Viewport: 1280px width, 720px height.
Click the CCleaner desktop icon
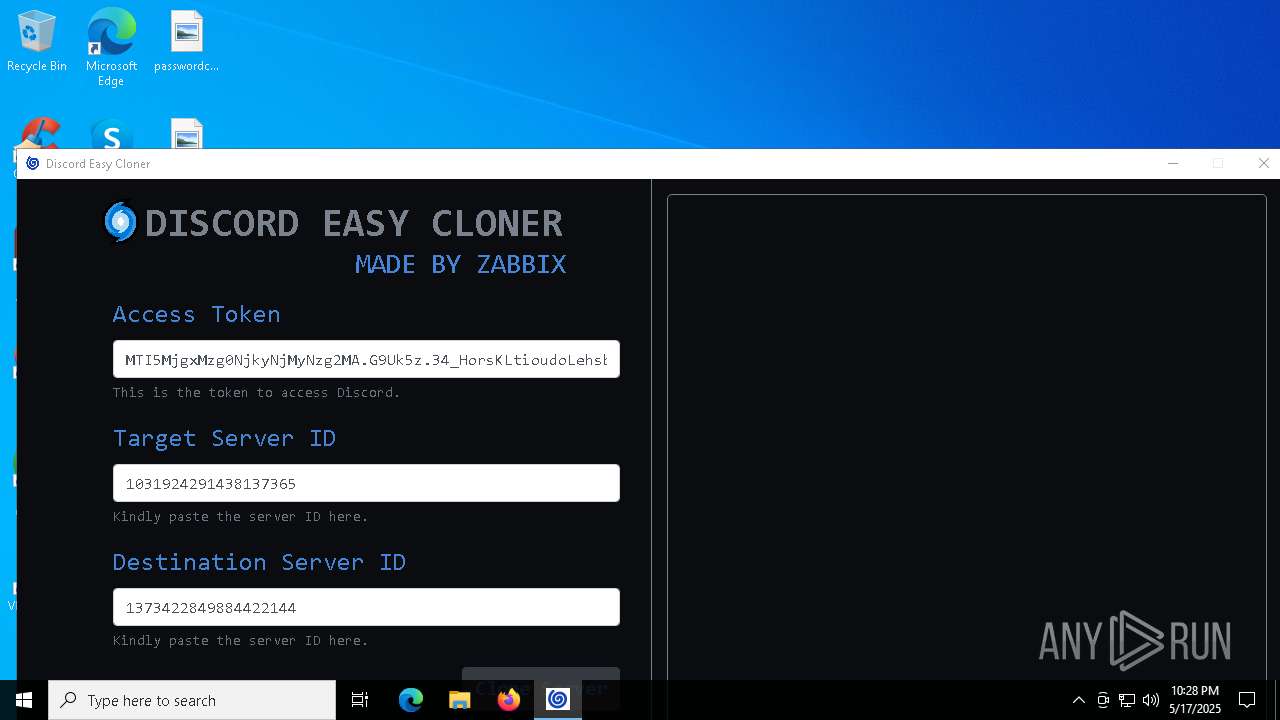click(37, 135)
